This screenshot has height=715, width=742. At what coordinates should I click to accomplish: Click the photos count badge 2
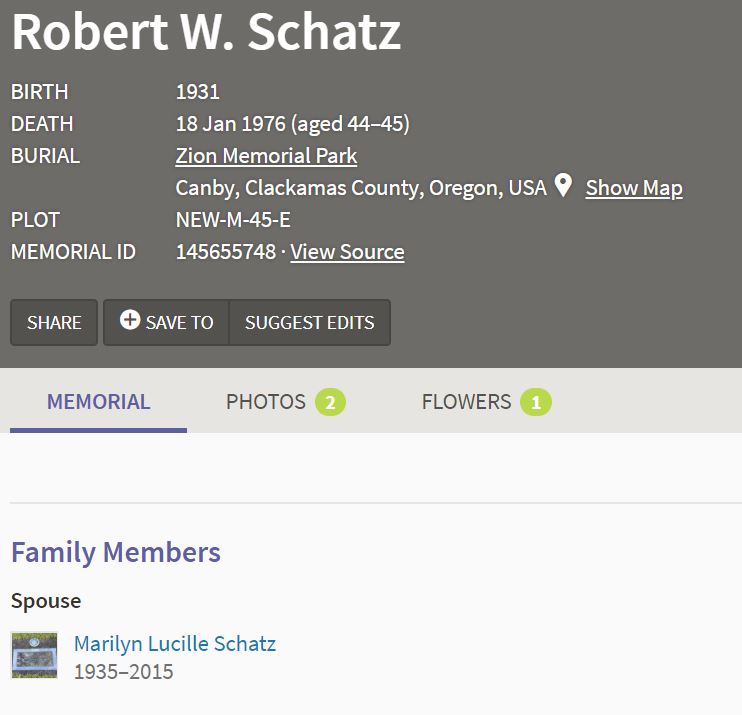click(x=330, y=403)
